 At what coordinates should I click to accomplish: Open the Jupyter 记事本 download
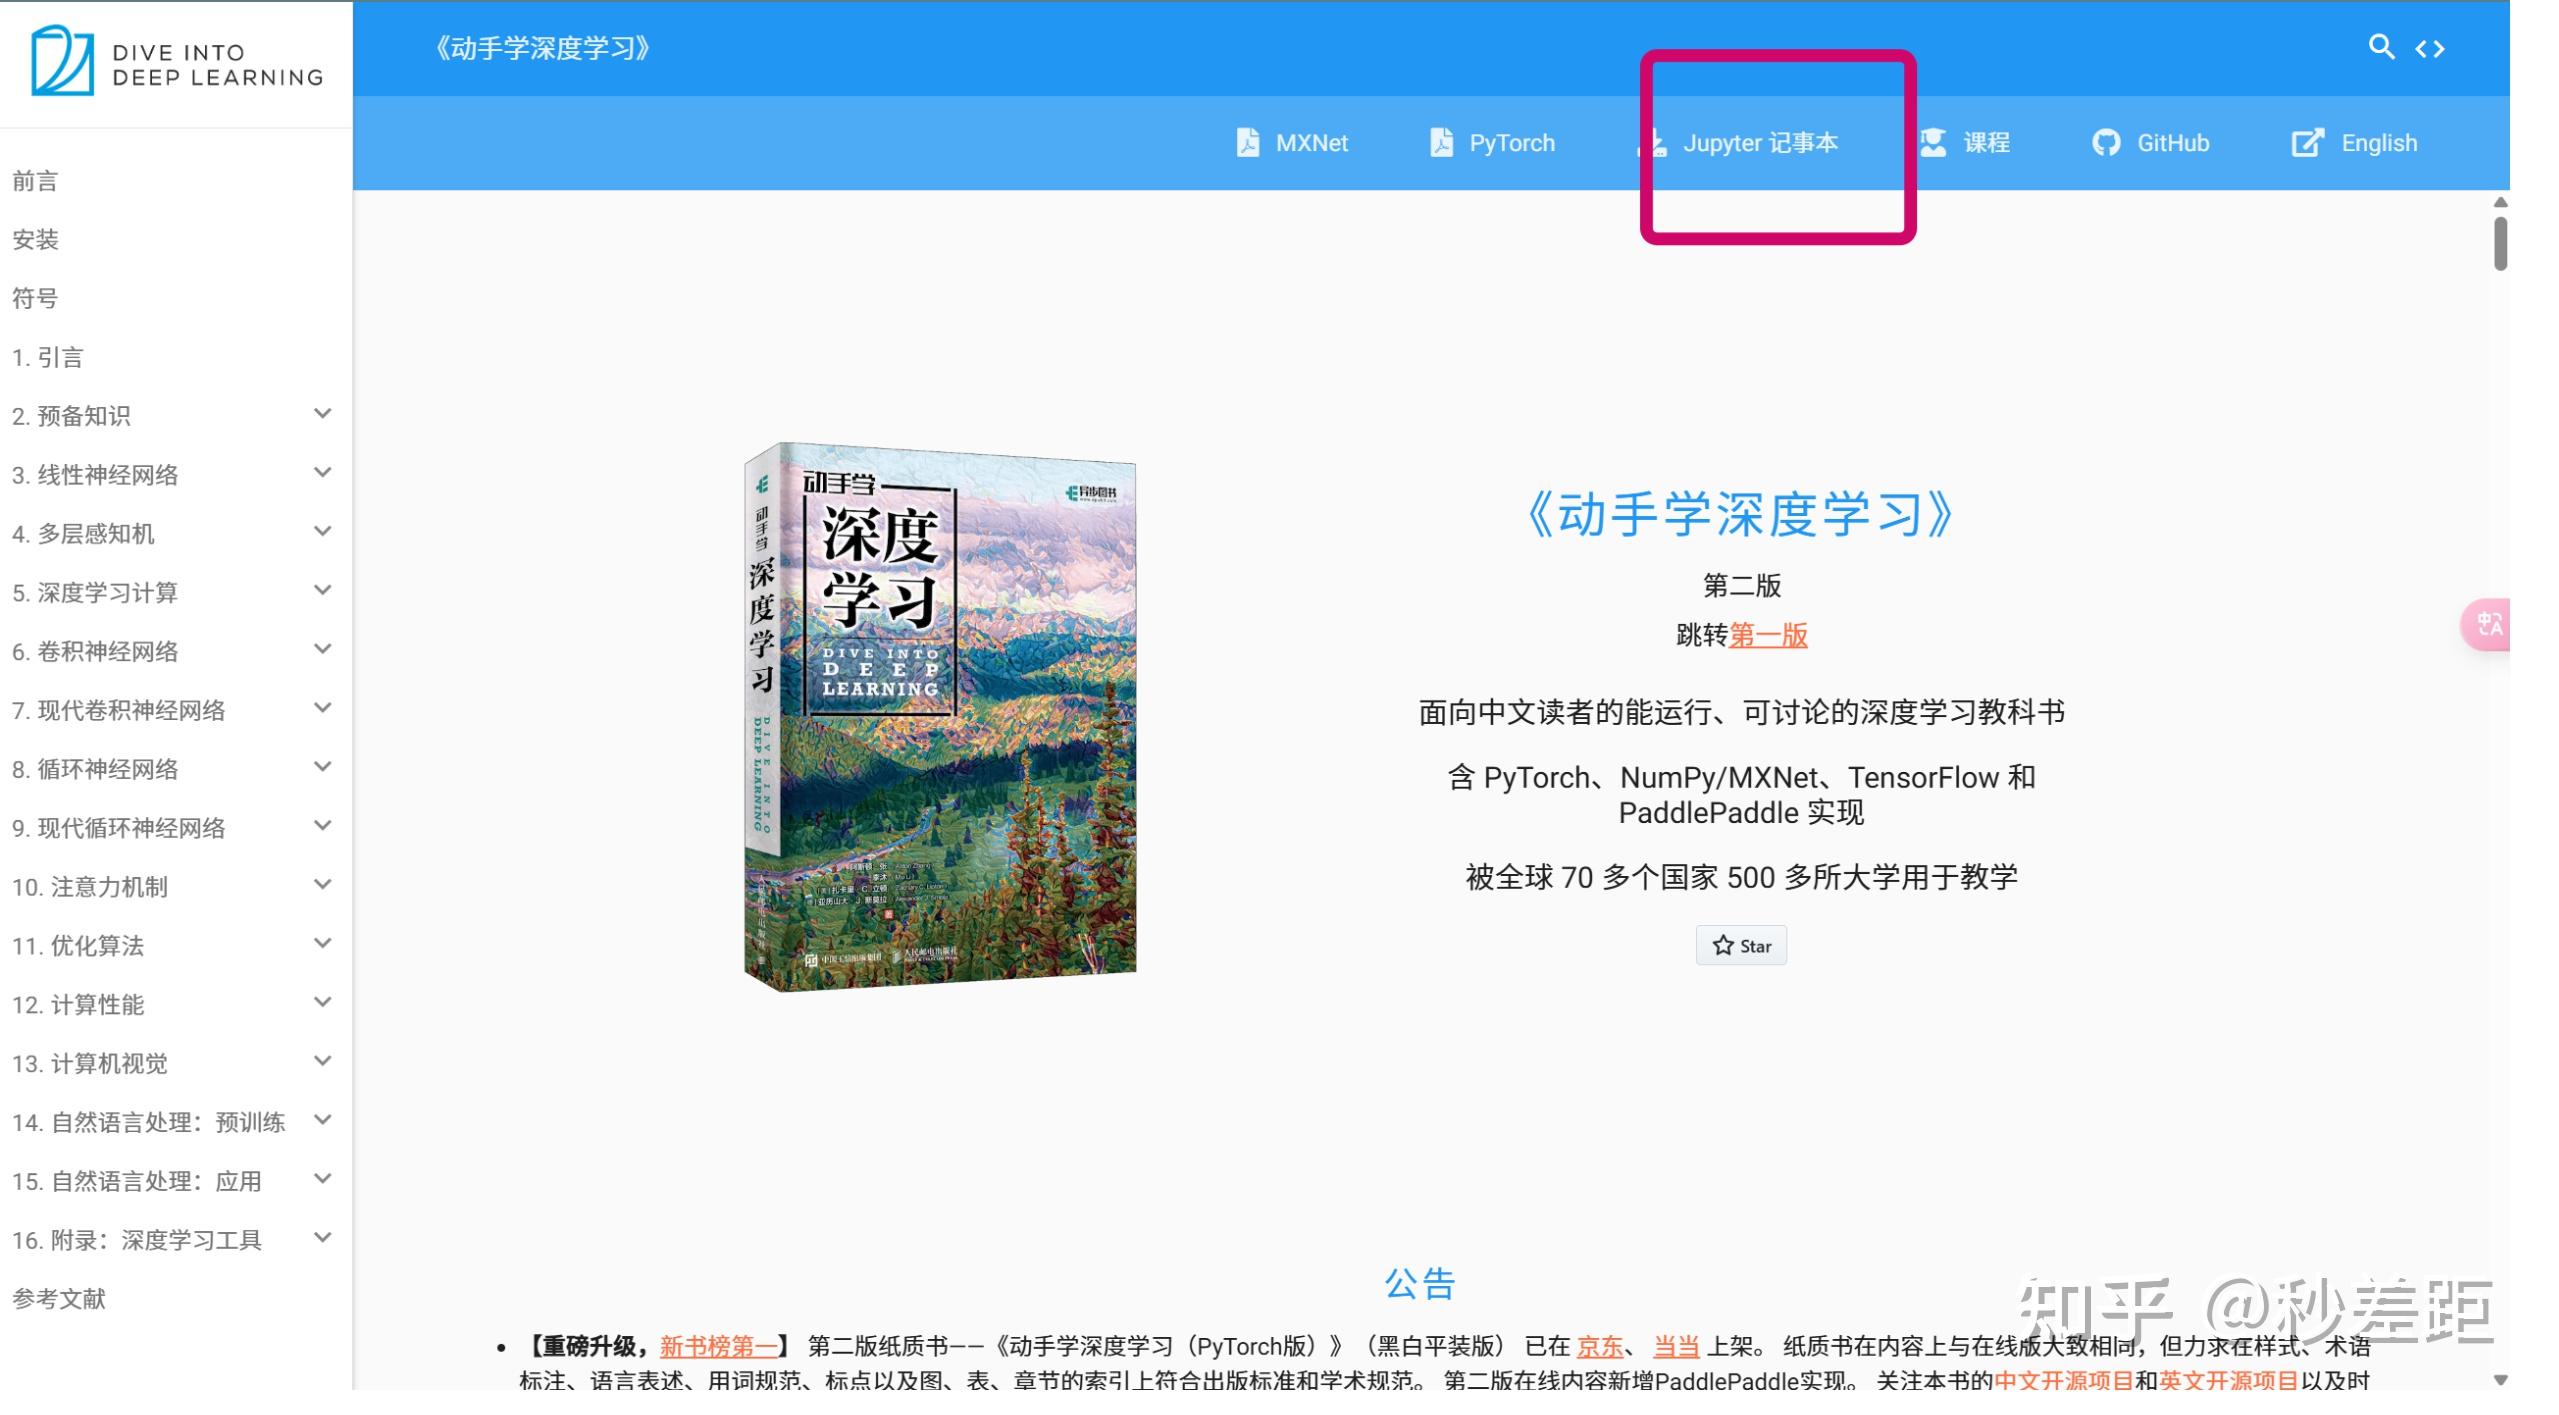[1759, 143]
